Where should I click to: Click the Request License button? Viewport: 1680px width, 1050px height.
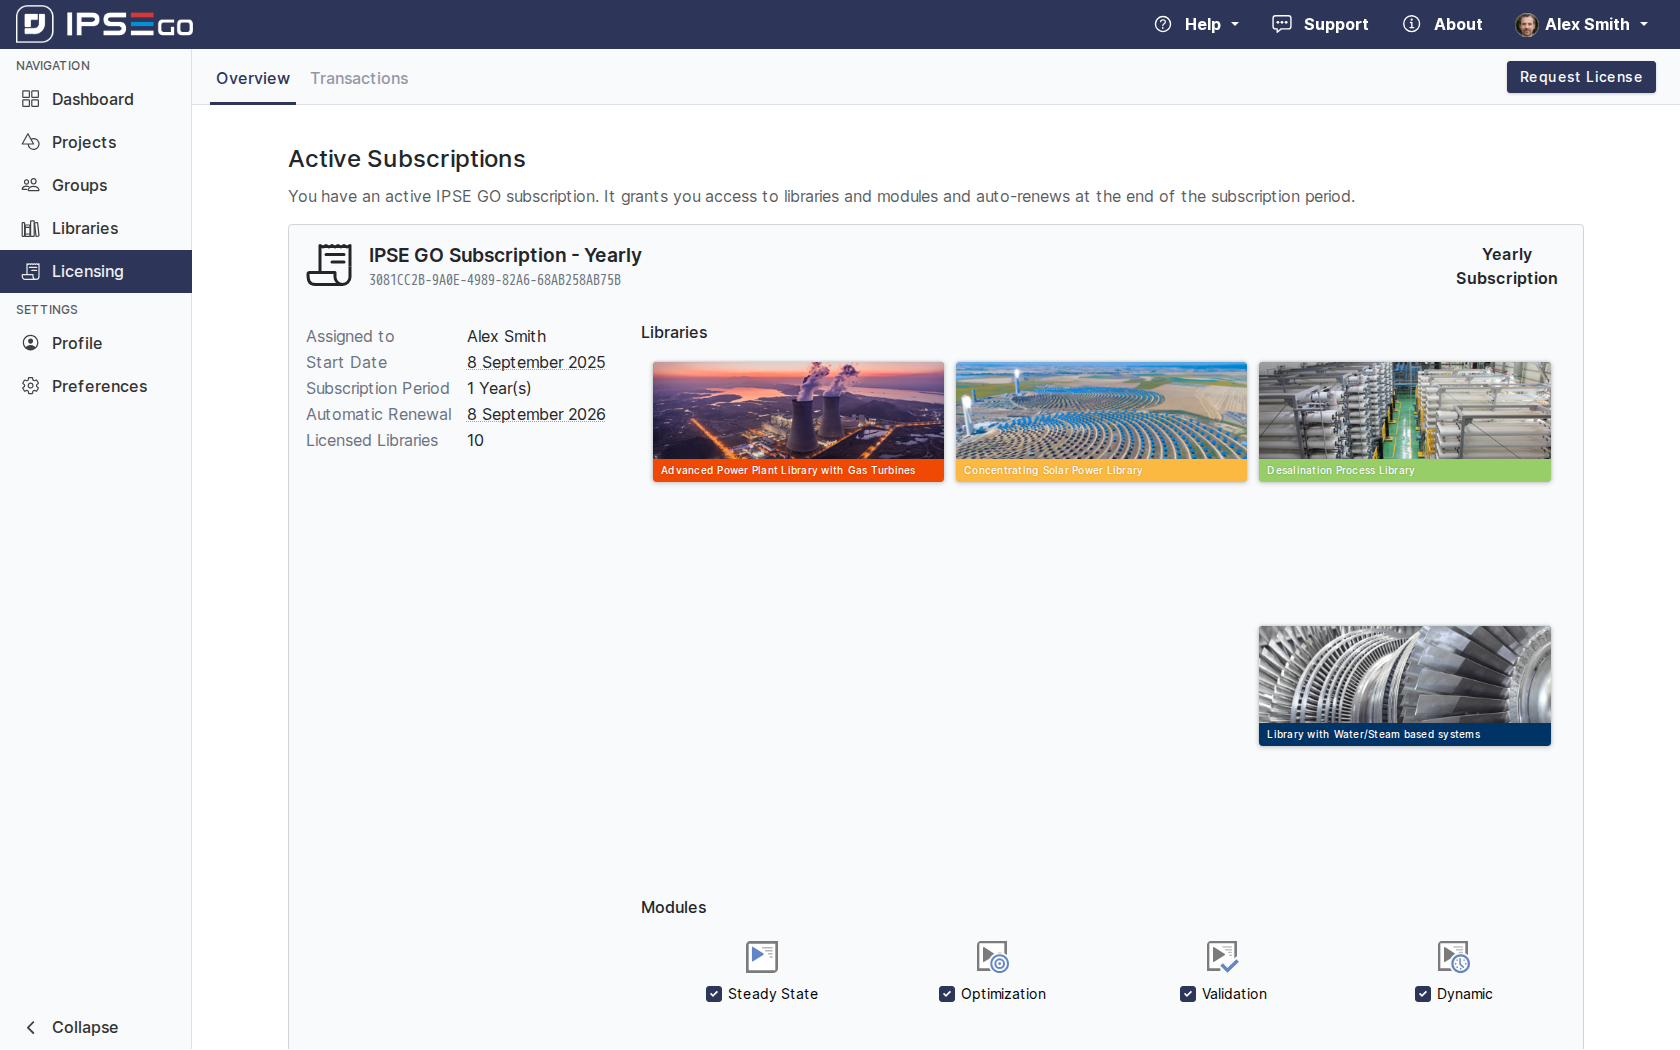(x=1580, y=77)
